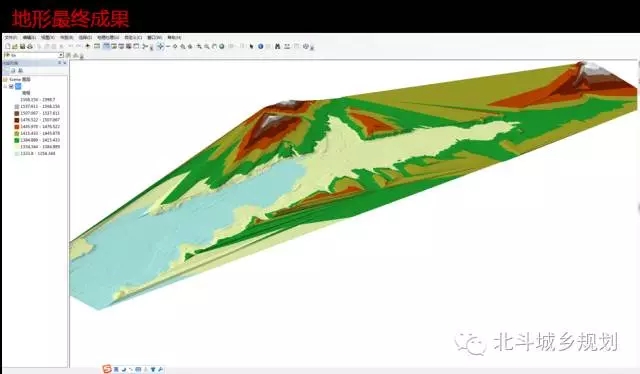Click the Add Data button icon
640x374 pixels.
tap(88, 46)
